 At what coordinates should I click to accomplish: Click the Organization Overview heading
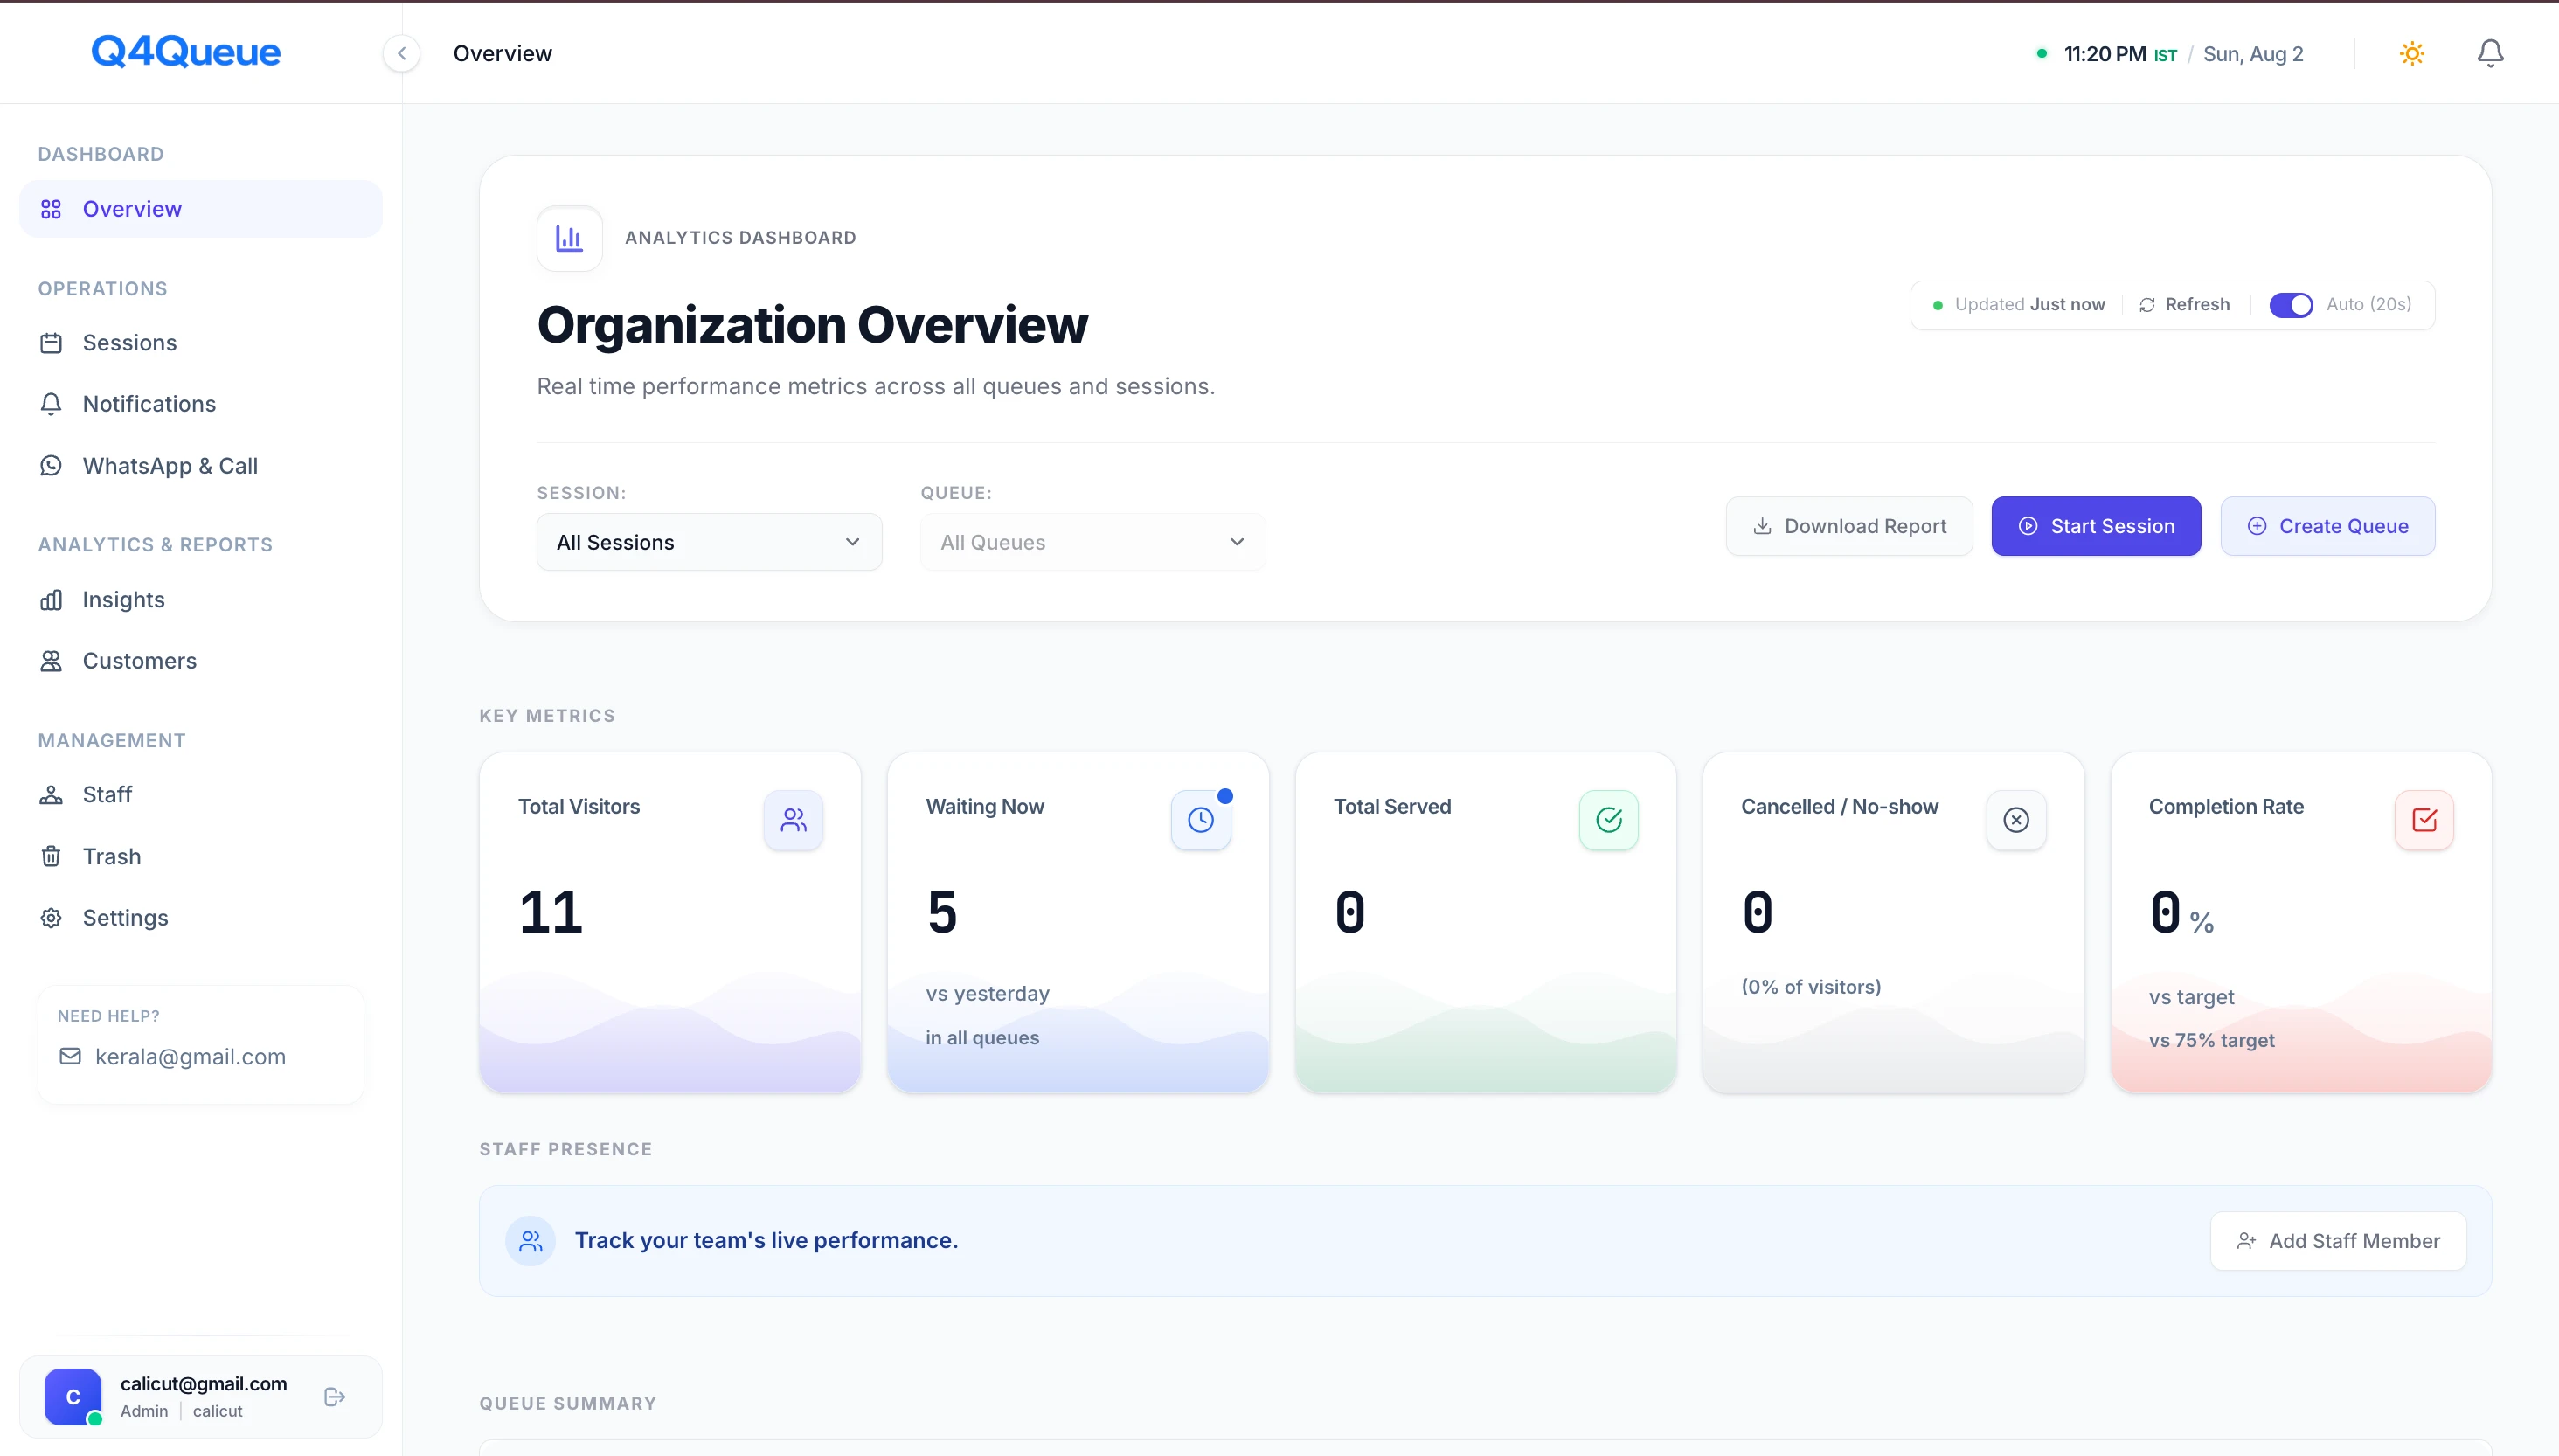coord(812,325)
